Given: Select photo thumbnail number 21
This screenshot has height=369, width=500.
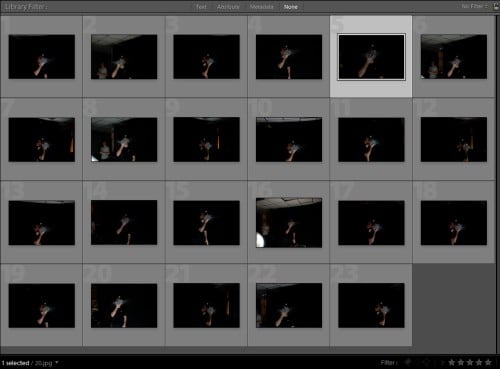Looking at the screenshot, I should coord(206,305).
